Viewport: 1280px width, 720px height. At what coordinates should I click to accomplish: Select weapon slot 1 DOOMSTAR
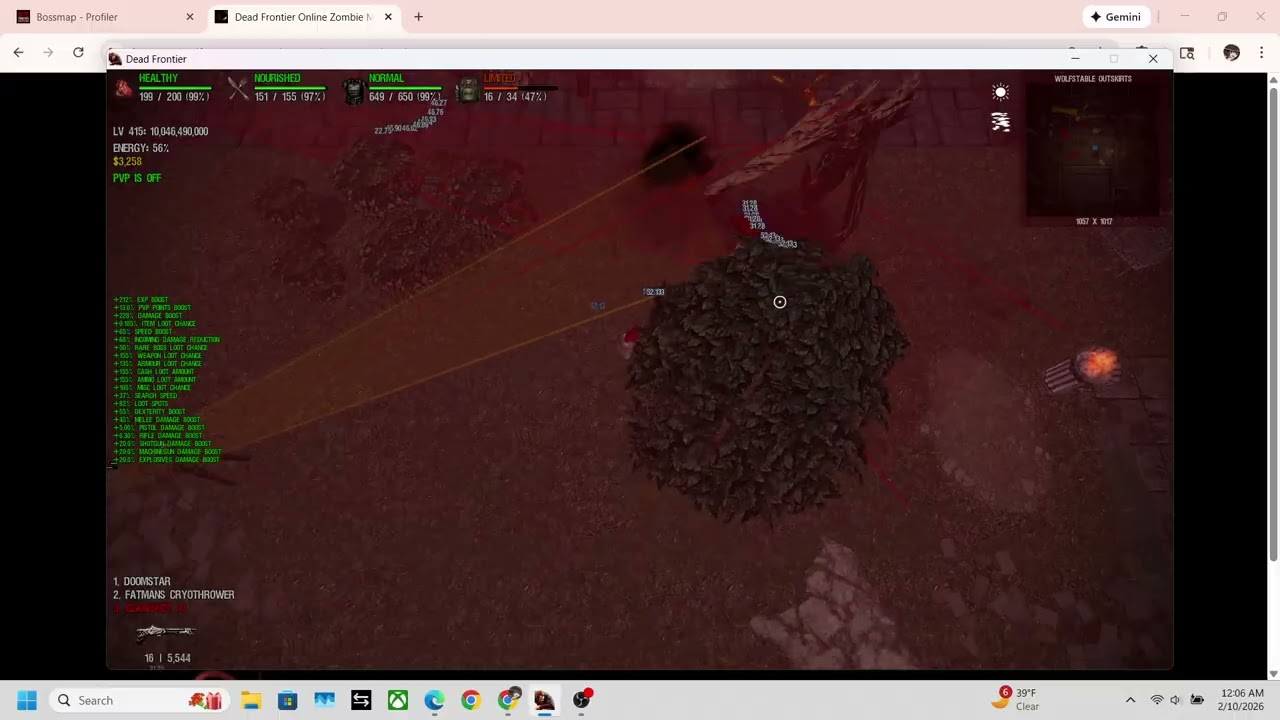point(142,581)
